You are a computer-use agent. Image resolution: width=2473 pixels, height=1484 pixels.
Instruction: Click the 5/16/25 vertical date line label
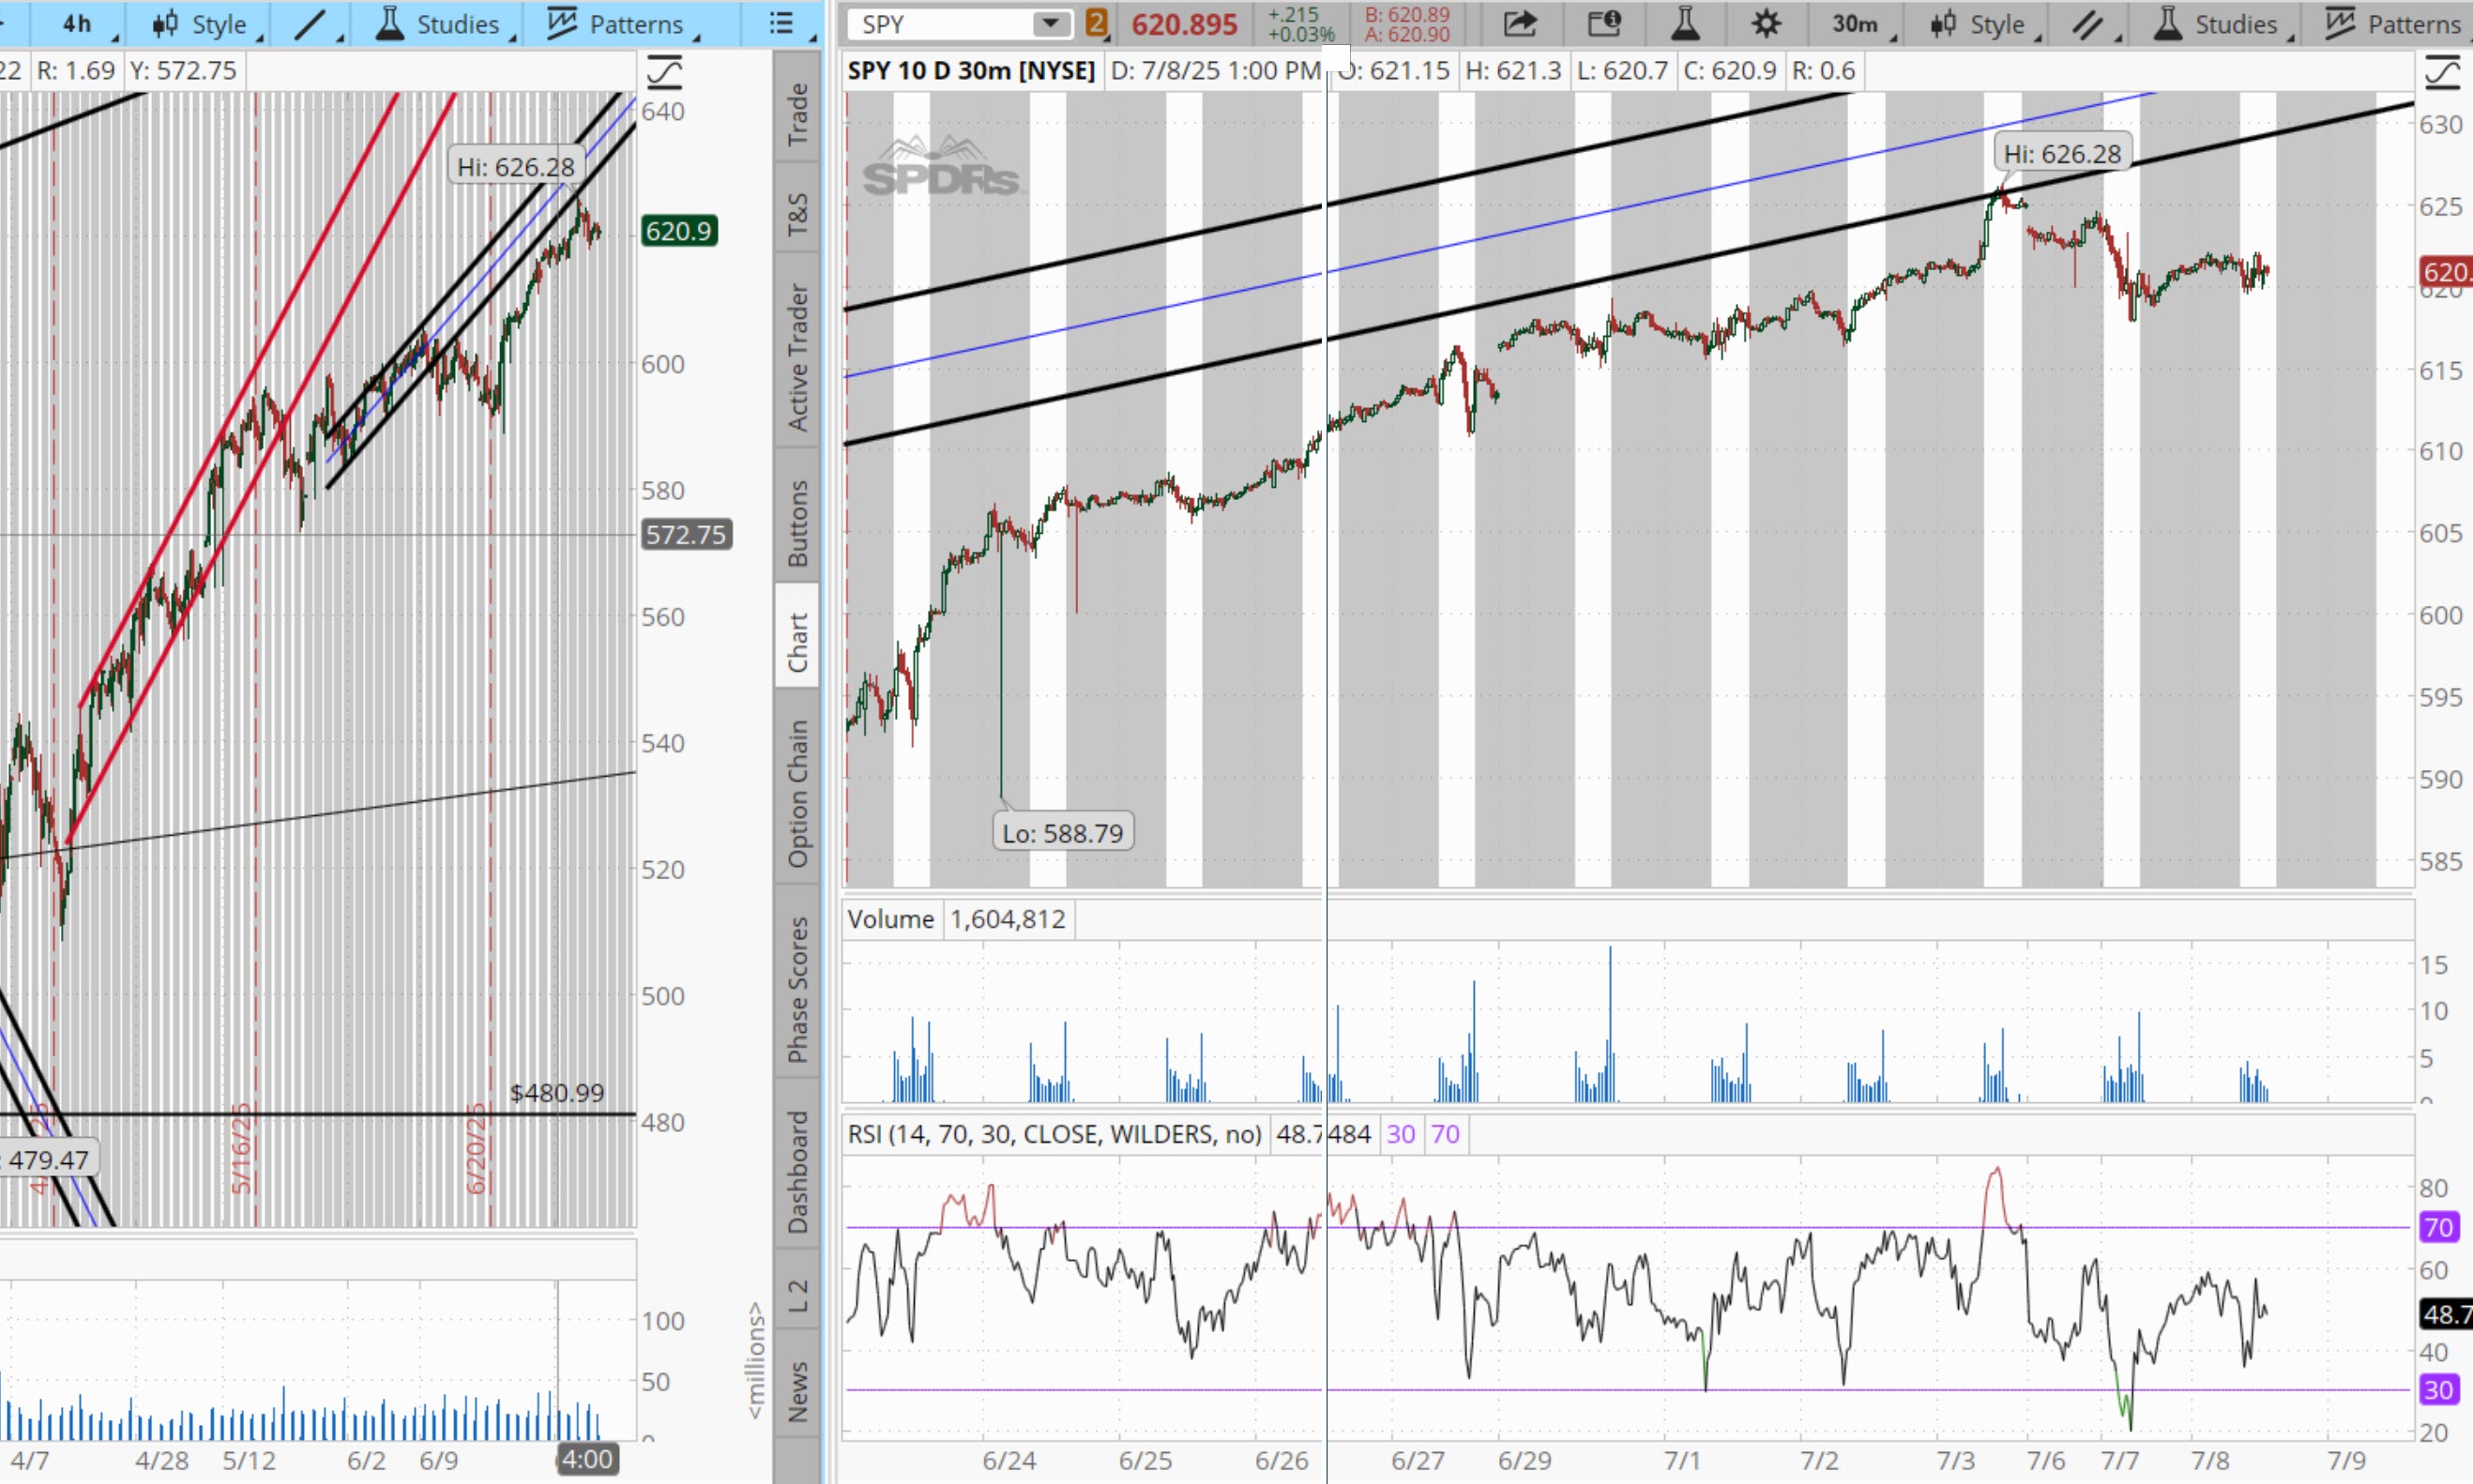(x=241, y=1149)
